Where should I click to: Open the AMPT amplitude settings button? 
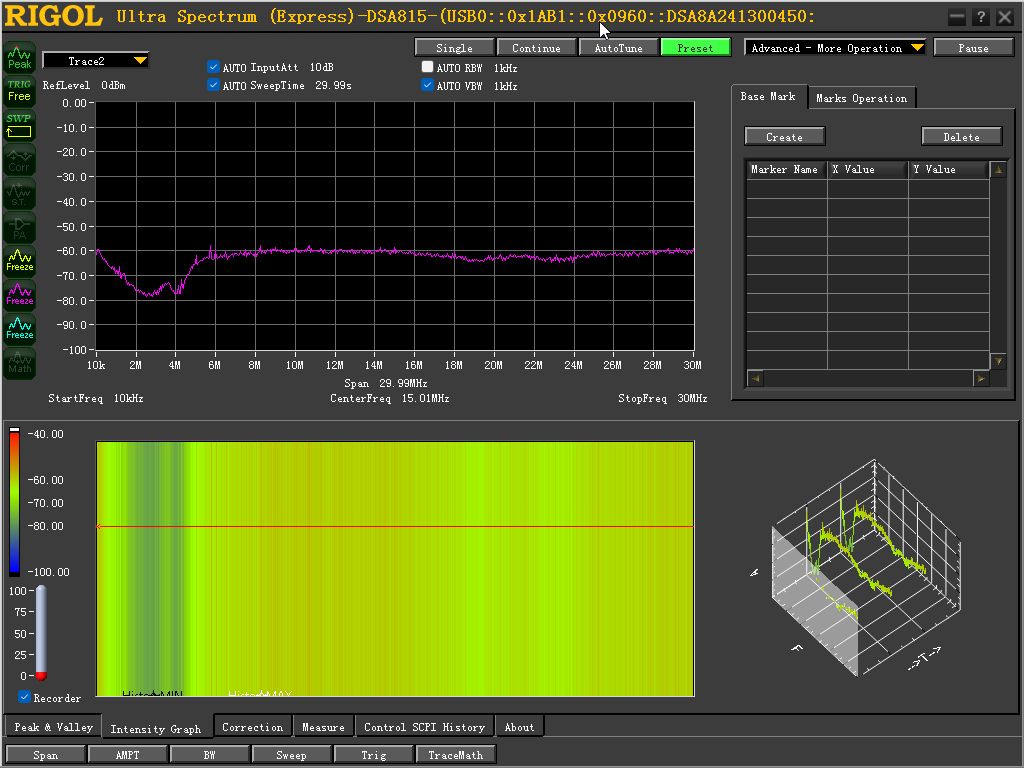[127, 755]
